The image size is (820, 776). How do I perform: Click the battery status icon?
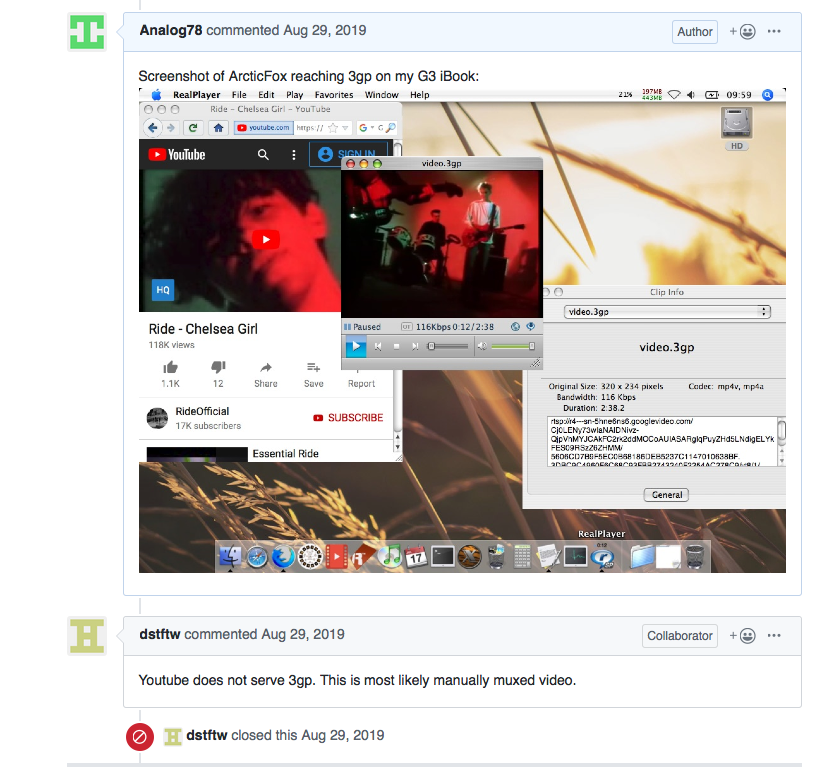(x=712, y=95)
